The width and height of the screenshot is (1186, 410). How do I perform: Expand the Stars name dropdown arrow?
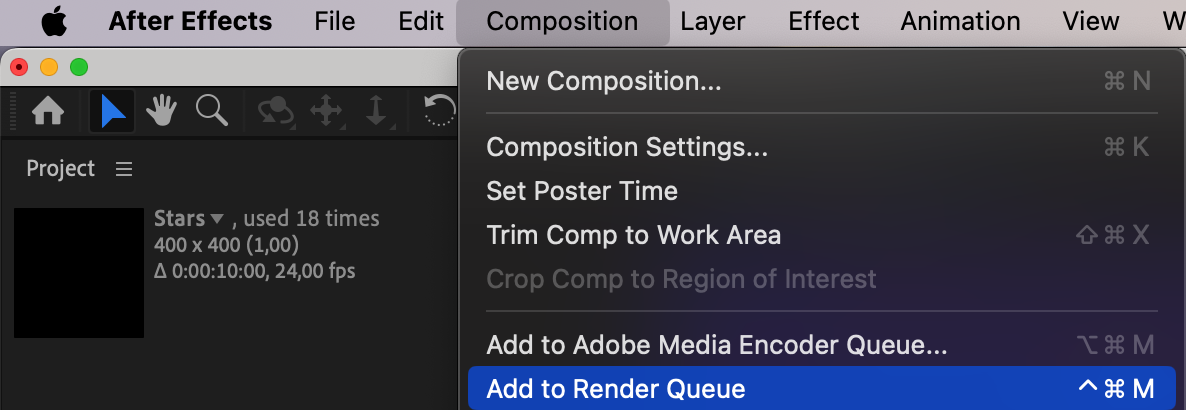coord(217,219)
